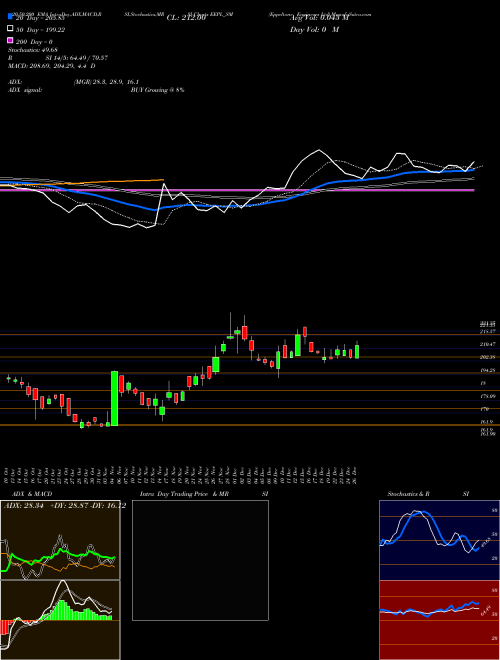Viewport: 500px width, 660px height.
Task: Click the last green candlestick on the right
Action: click(x=357, y=351)
